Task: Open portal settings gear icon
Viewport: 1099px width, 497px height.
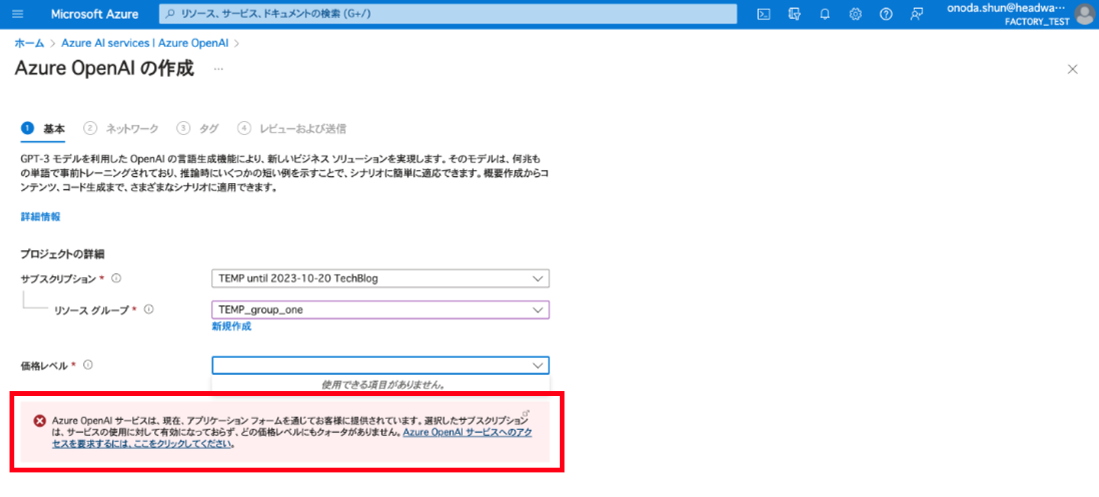Action: pyautogui.click(x=855, y=14)
